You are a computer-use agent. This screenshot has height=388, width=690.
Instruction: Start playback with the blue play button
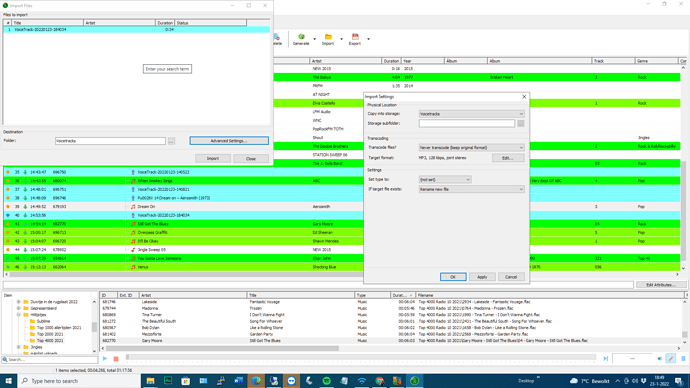click(x=105, y=359)
